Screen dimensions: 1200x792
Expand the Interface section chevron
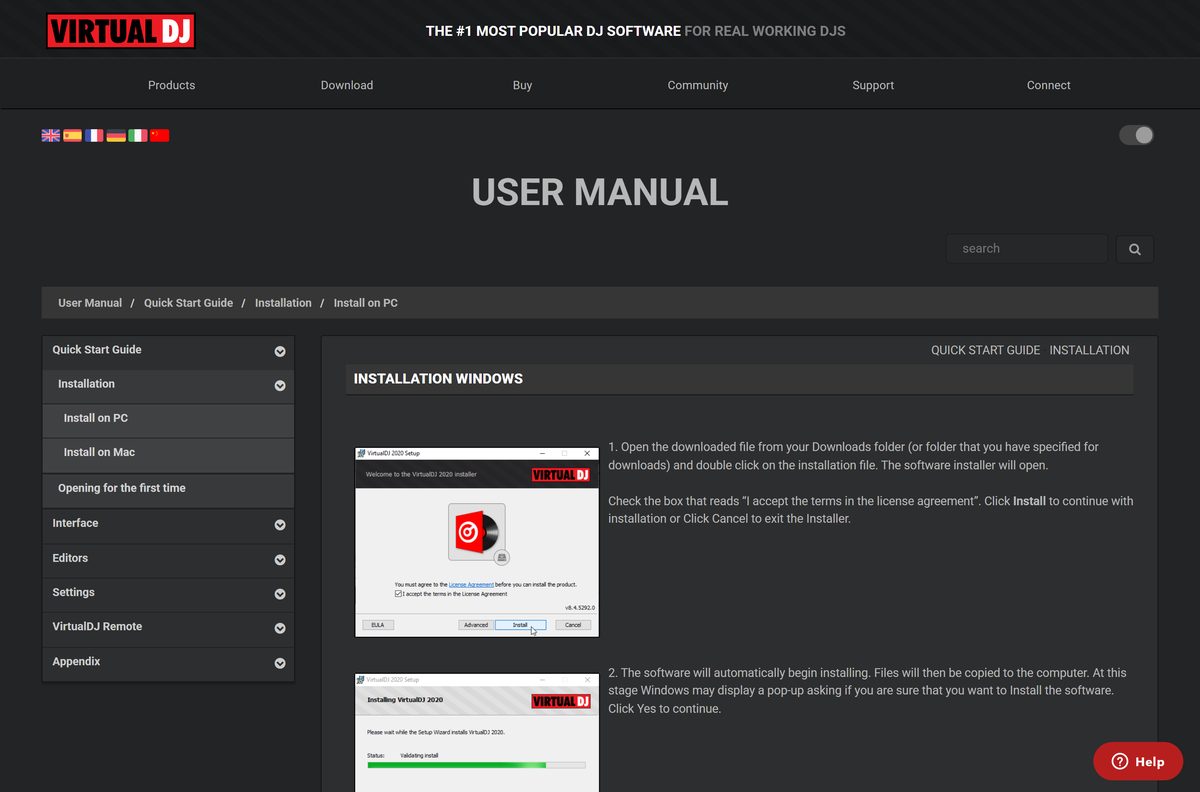(280, 524)
